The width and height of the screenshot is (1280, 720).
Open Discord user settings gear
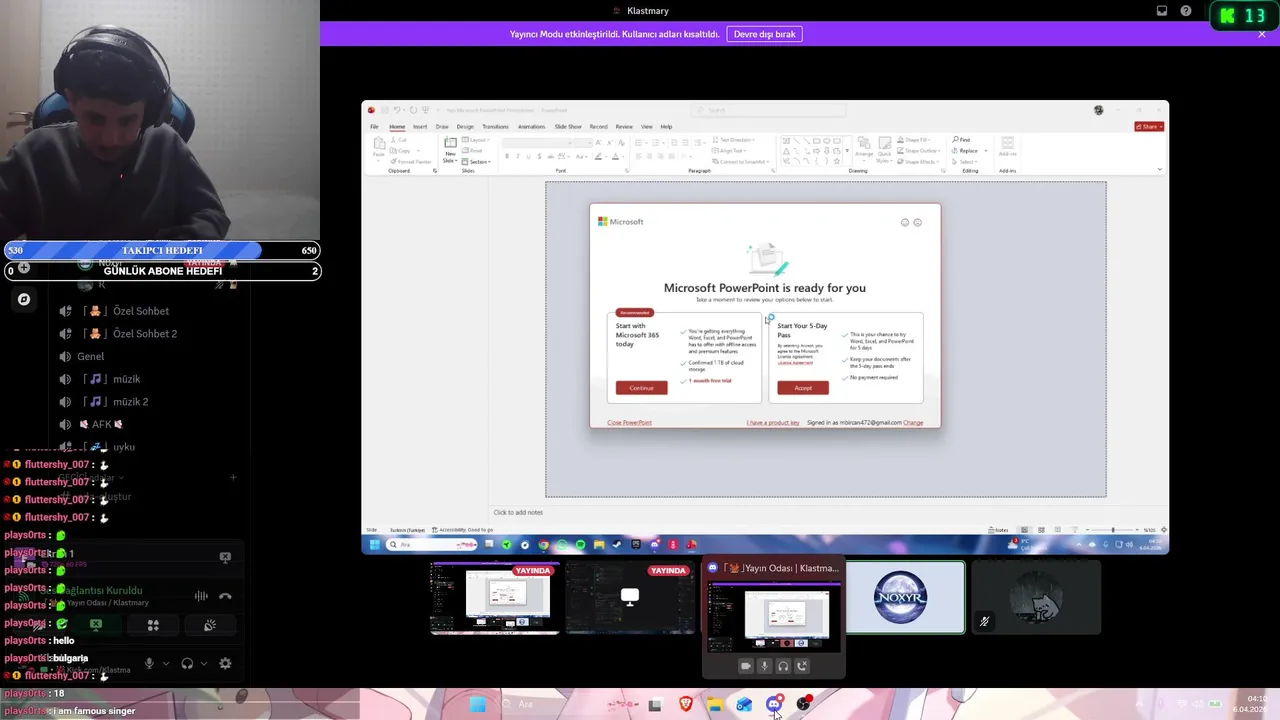coord(225,663)
